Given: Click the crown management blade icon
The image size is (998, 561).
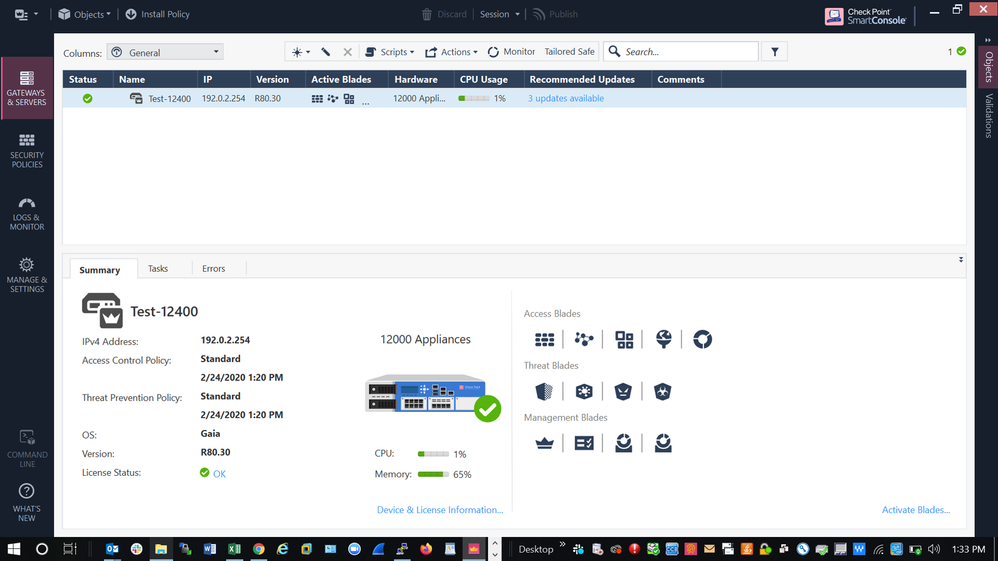Looking at the screenshot, I should pyautogui.click(x=544, y=443).
